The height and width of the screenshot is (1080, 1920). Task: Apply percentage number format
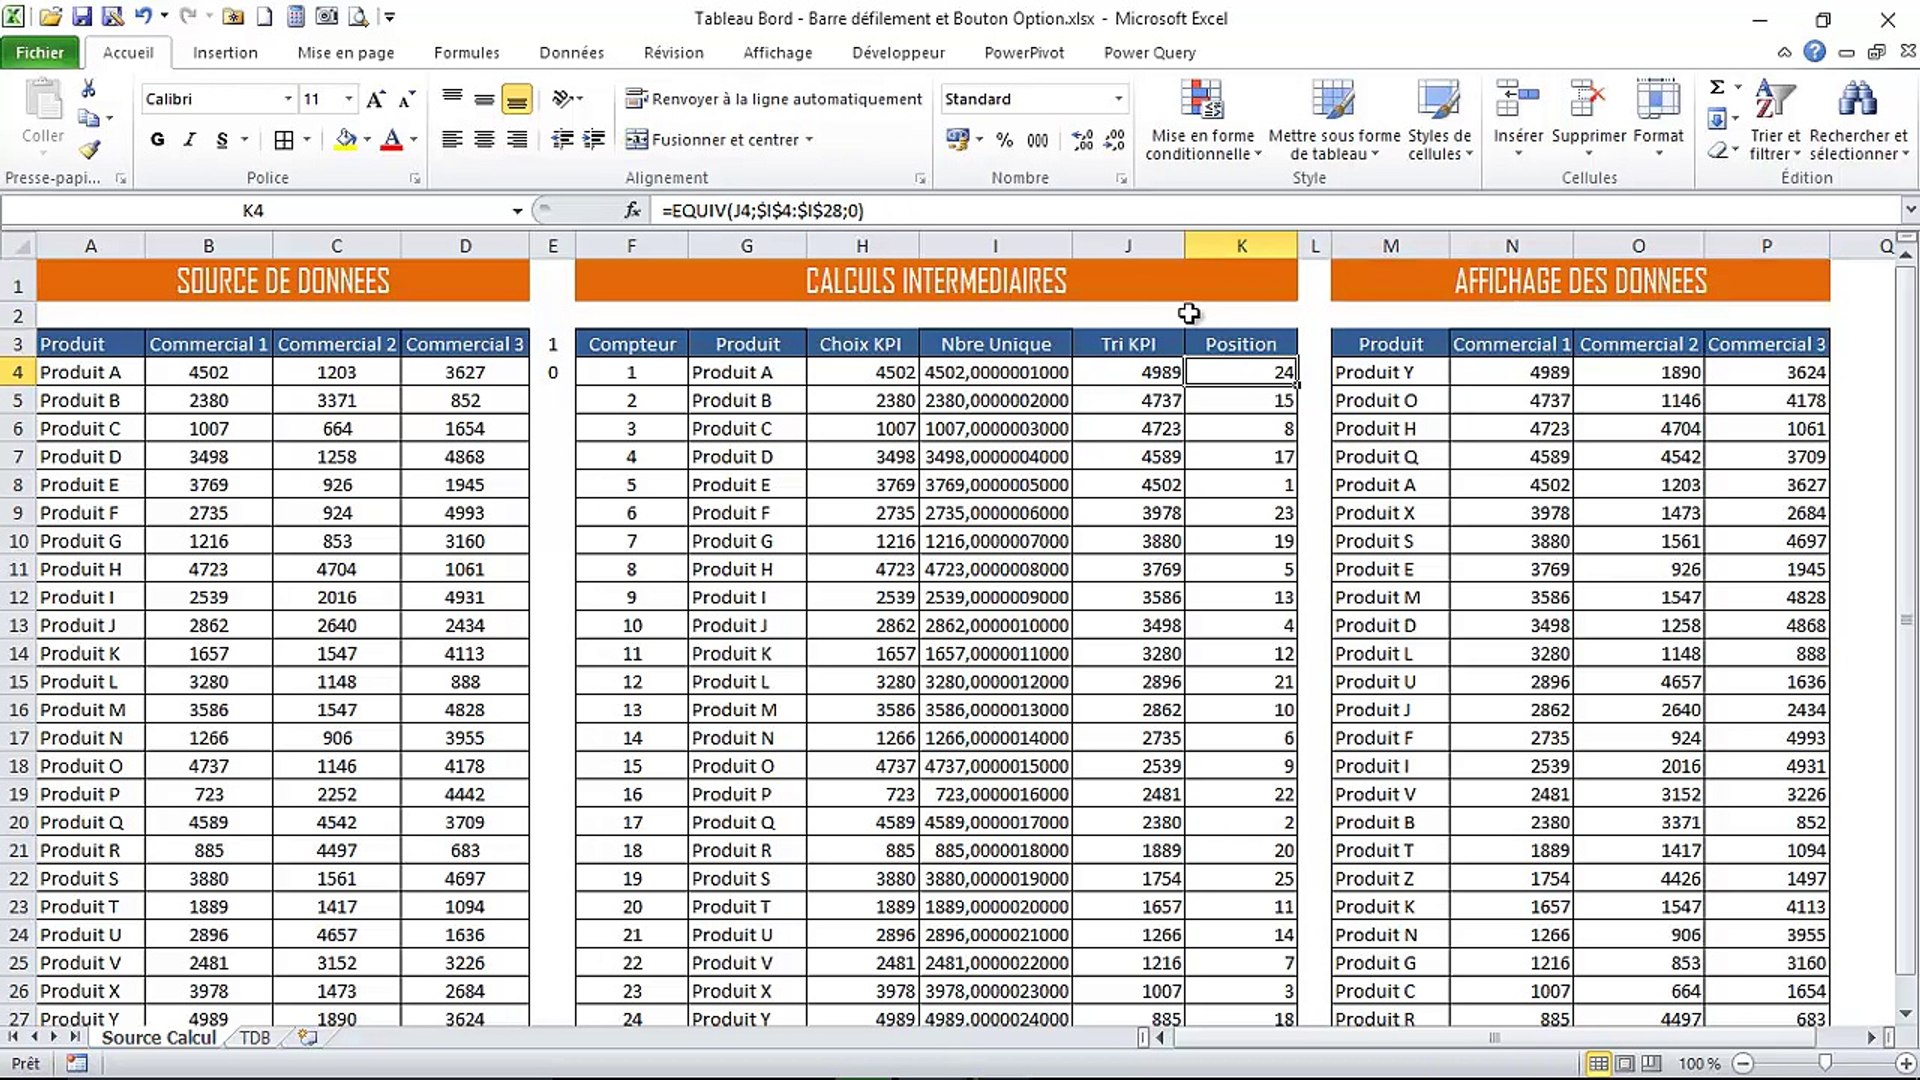coord(1004,140)
